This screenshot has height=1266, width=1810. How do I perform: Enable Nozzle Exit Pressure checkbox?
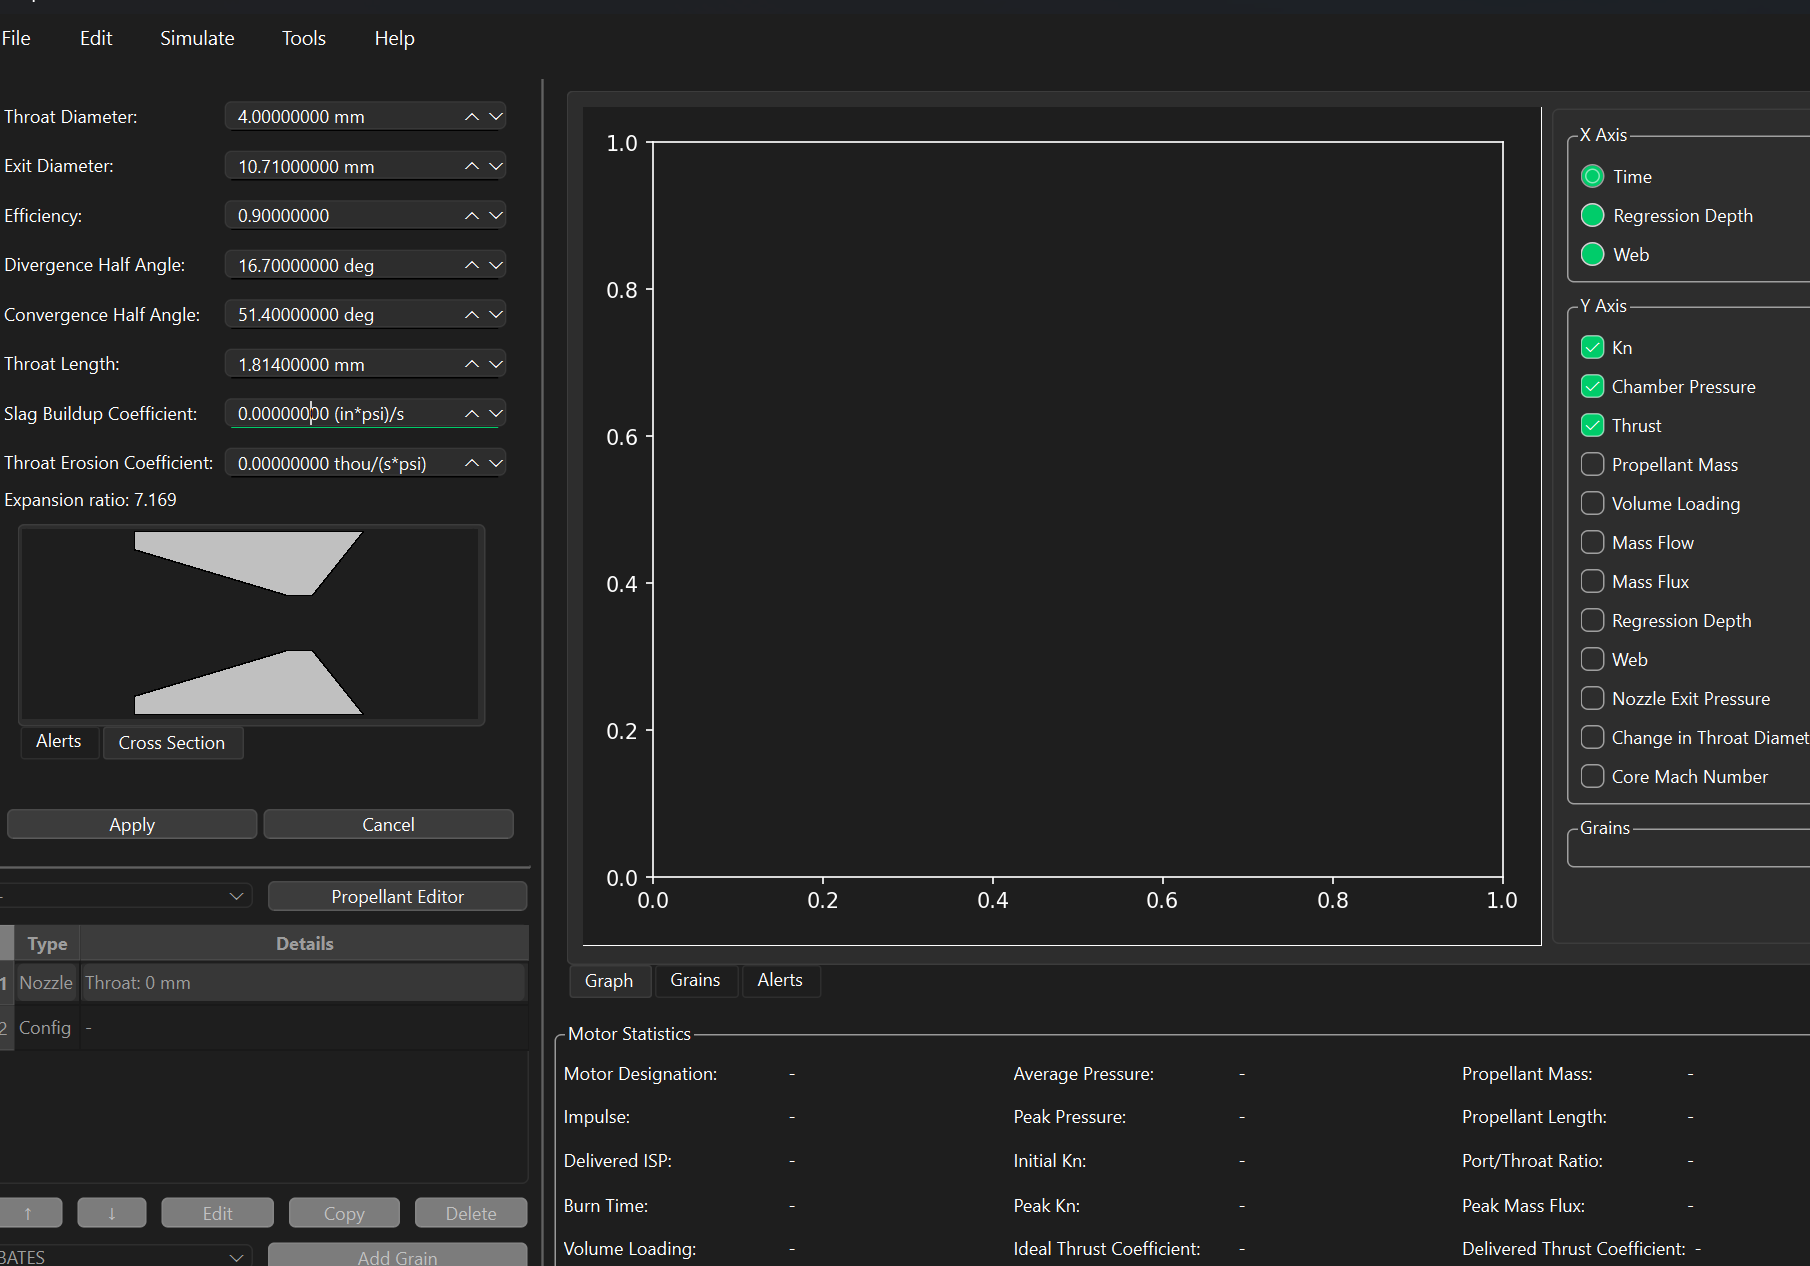pyautogui.click(x=1592, y=699)
